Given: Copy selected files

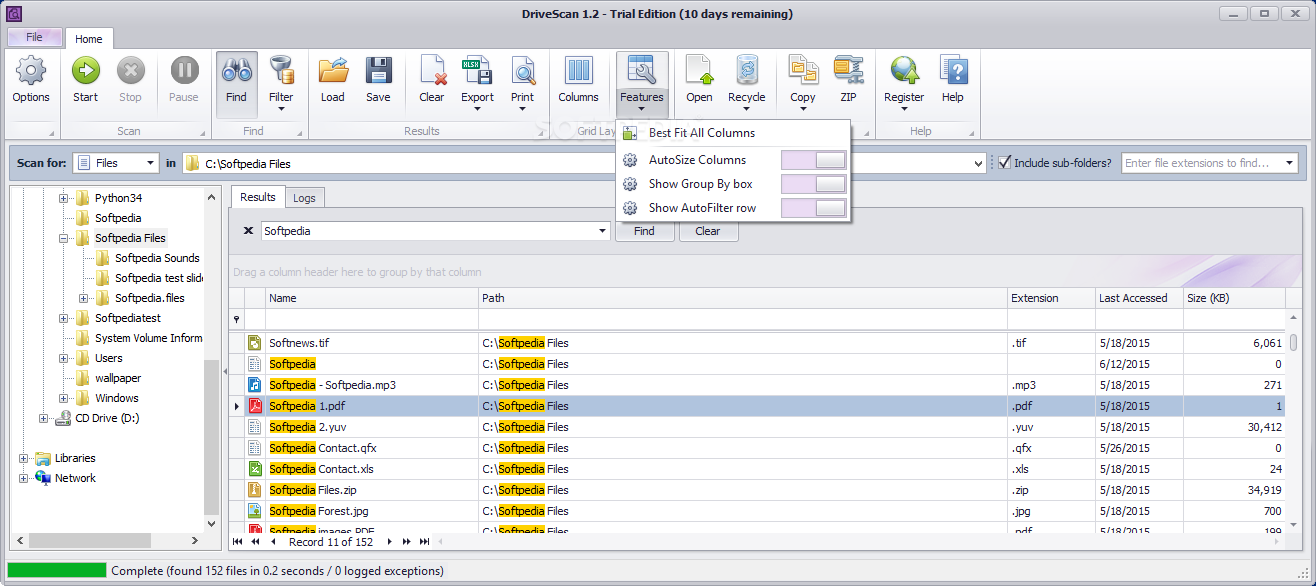Looking at the screenshot, I should click(803, 85).
